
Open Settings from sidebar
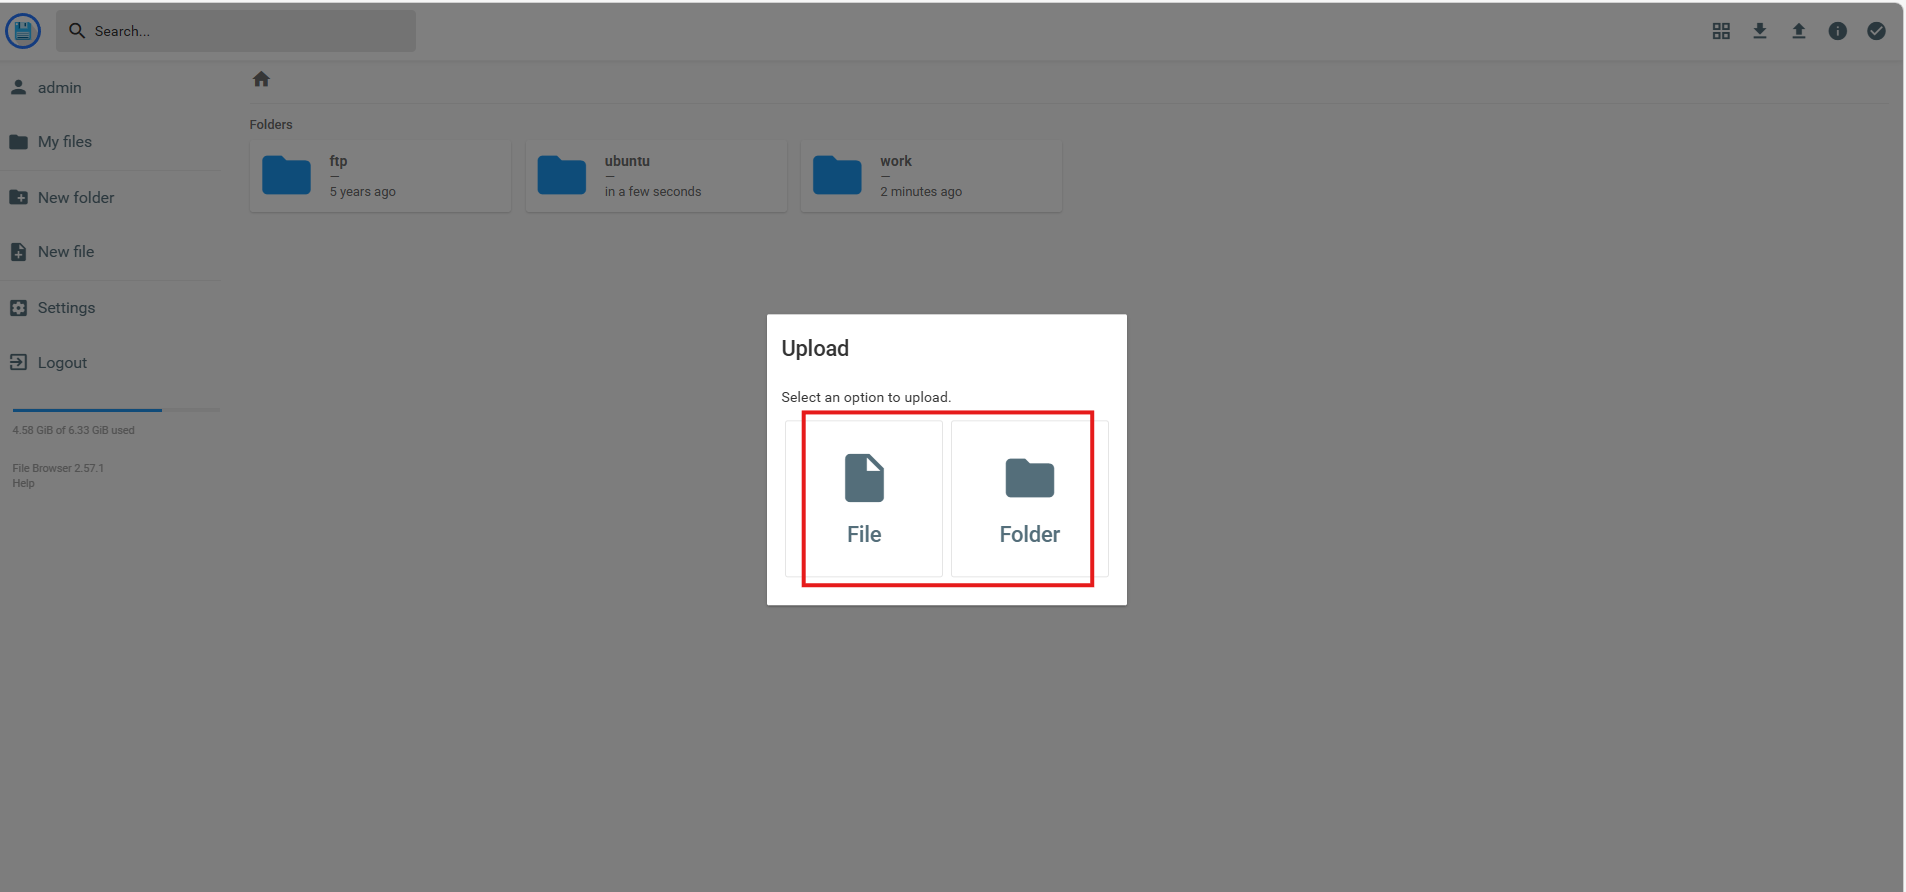(x=66, y=308)
